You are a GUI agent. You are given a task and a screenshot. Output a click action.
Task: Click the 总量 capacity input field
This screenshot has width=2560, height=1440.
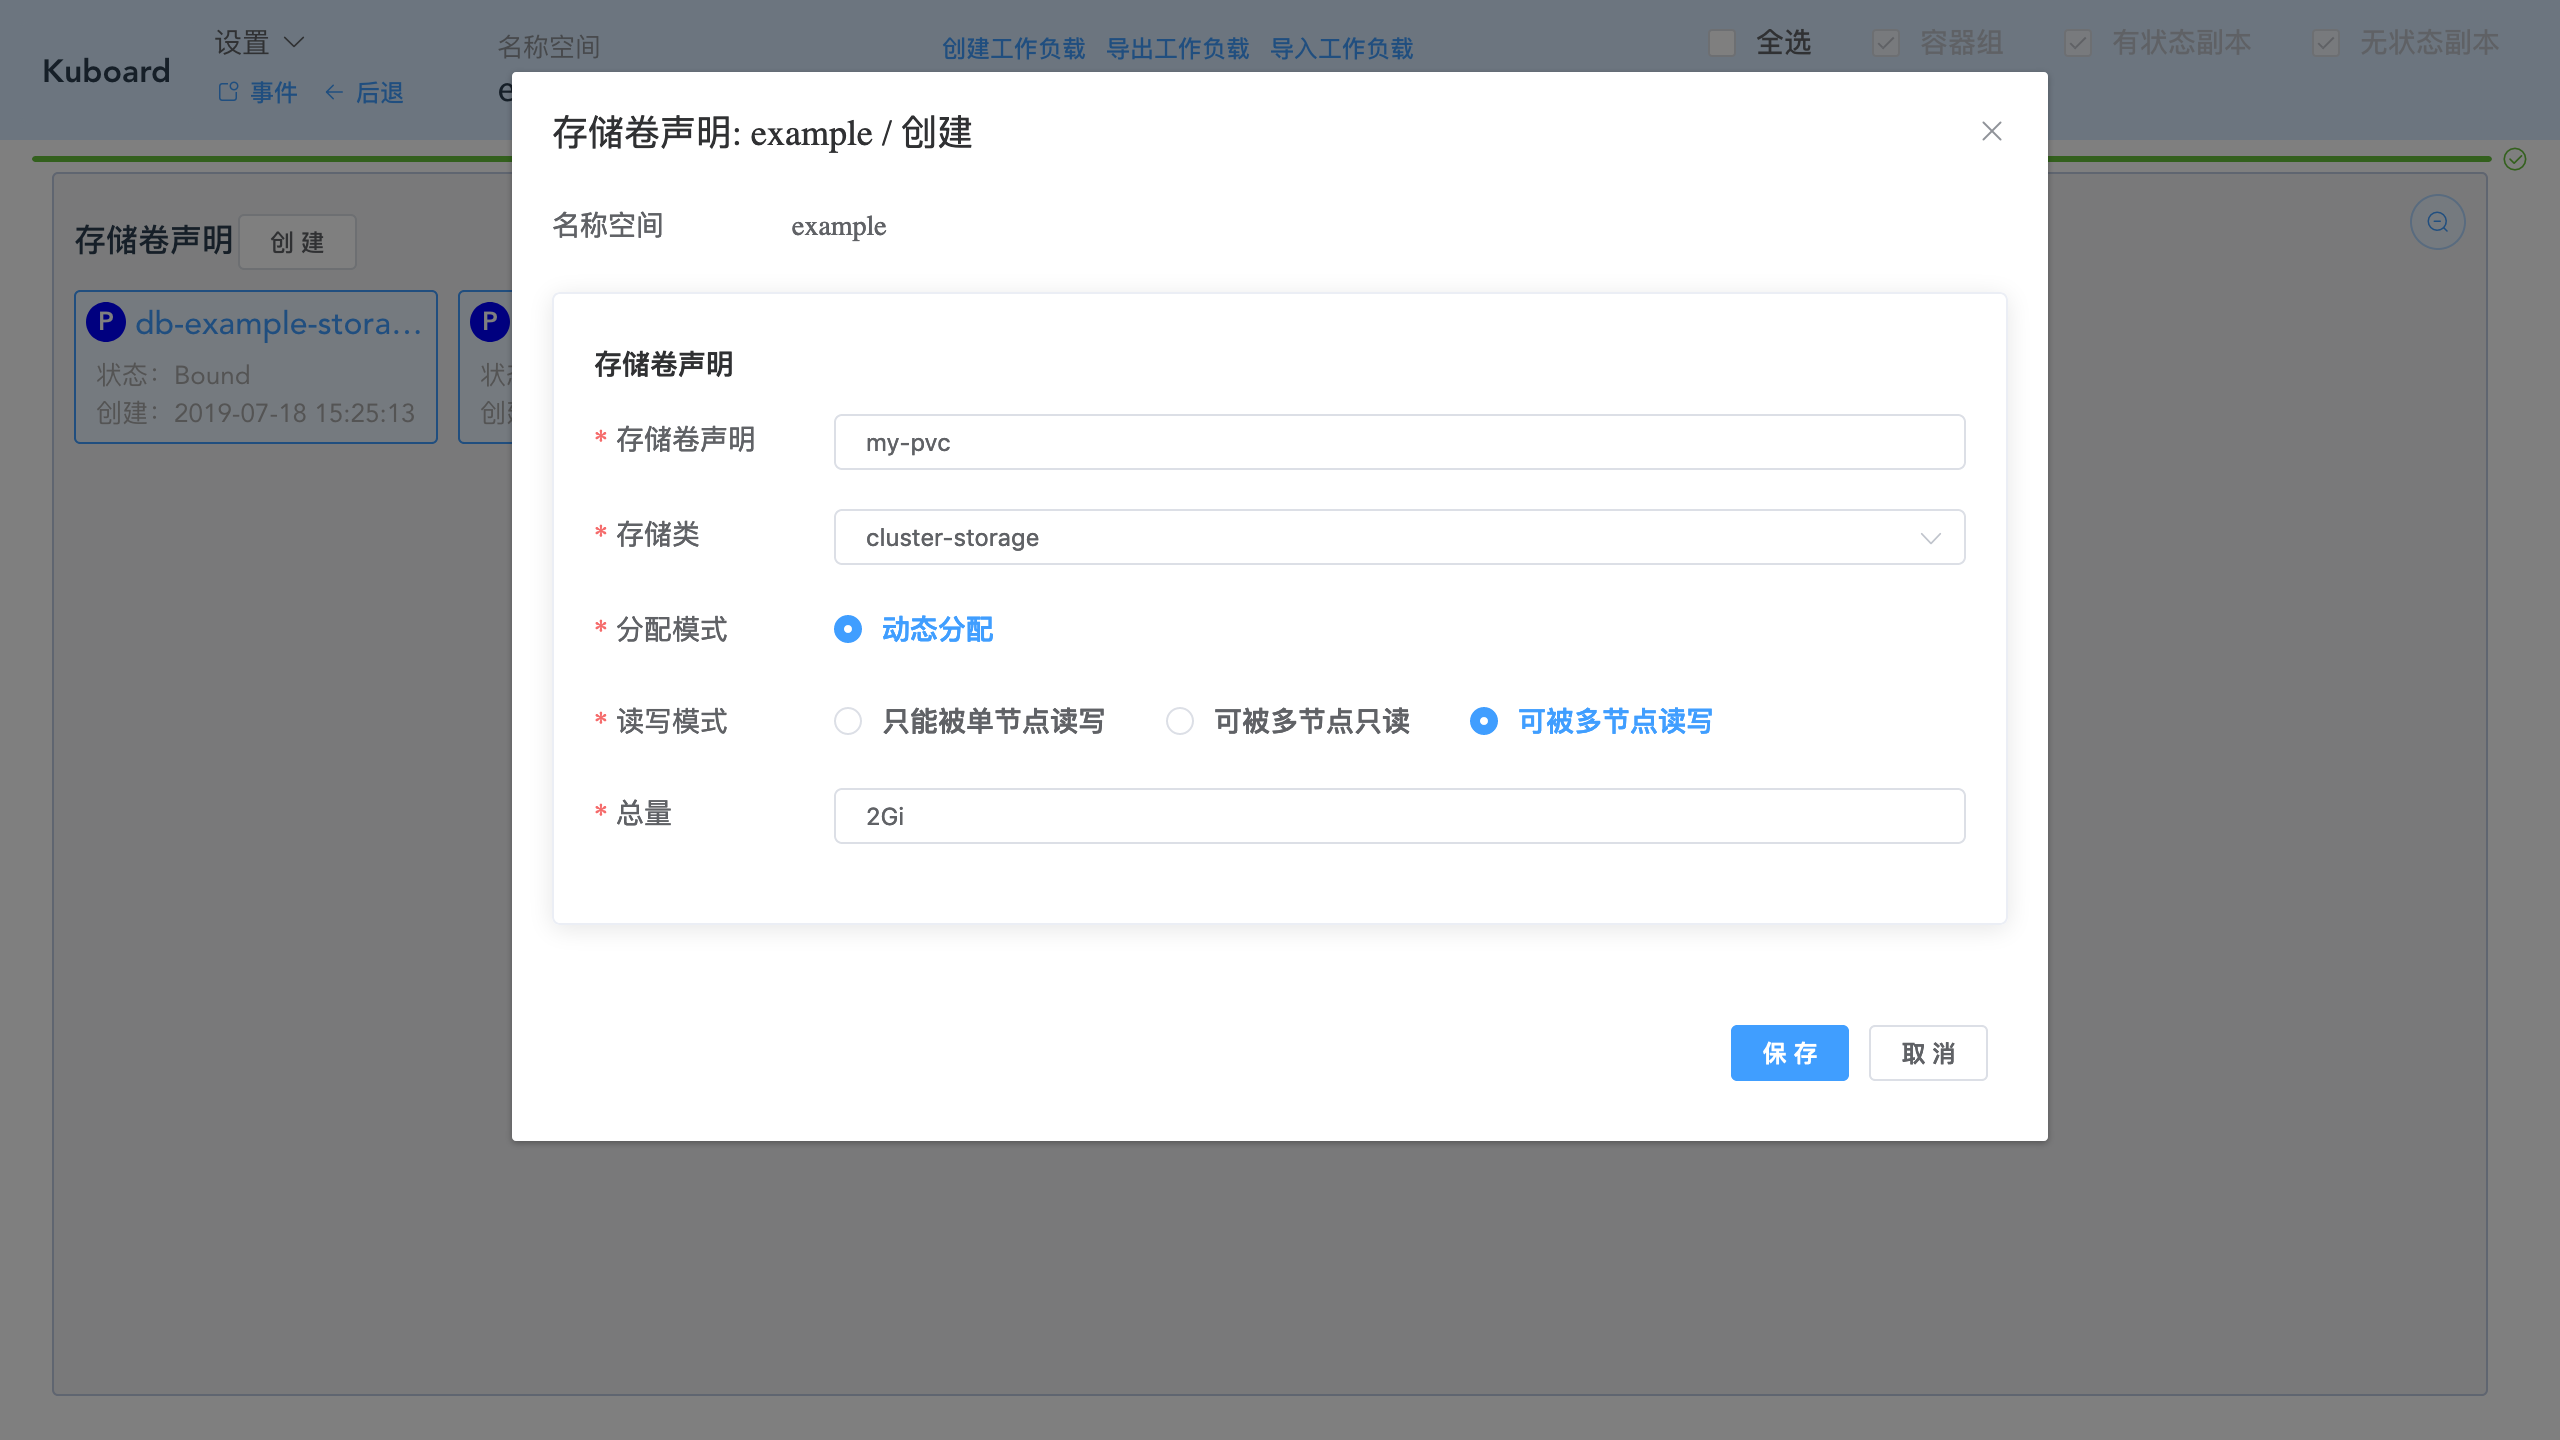click(x=1398, y=816)
